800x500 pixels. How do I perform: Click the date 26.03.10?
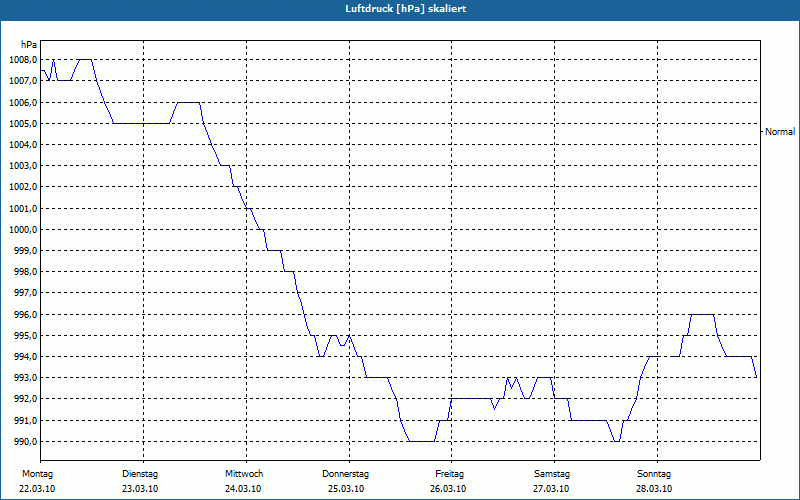448,489
